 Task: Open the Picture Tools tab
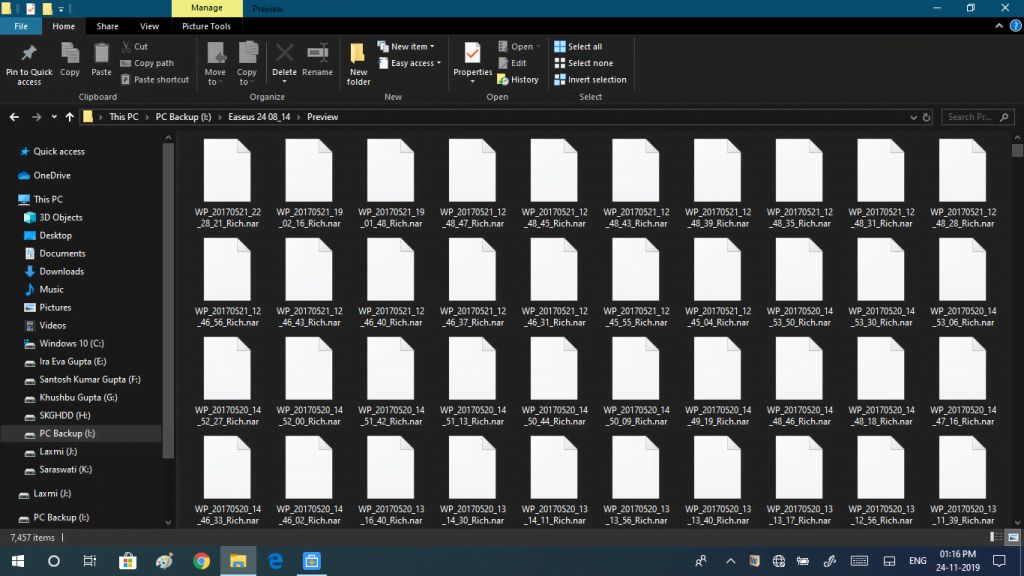point(206,26)
